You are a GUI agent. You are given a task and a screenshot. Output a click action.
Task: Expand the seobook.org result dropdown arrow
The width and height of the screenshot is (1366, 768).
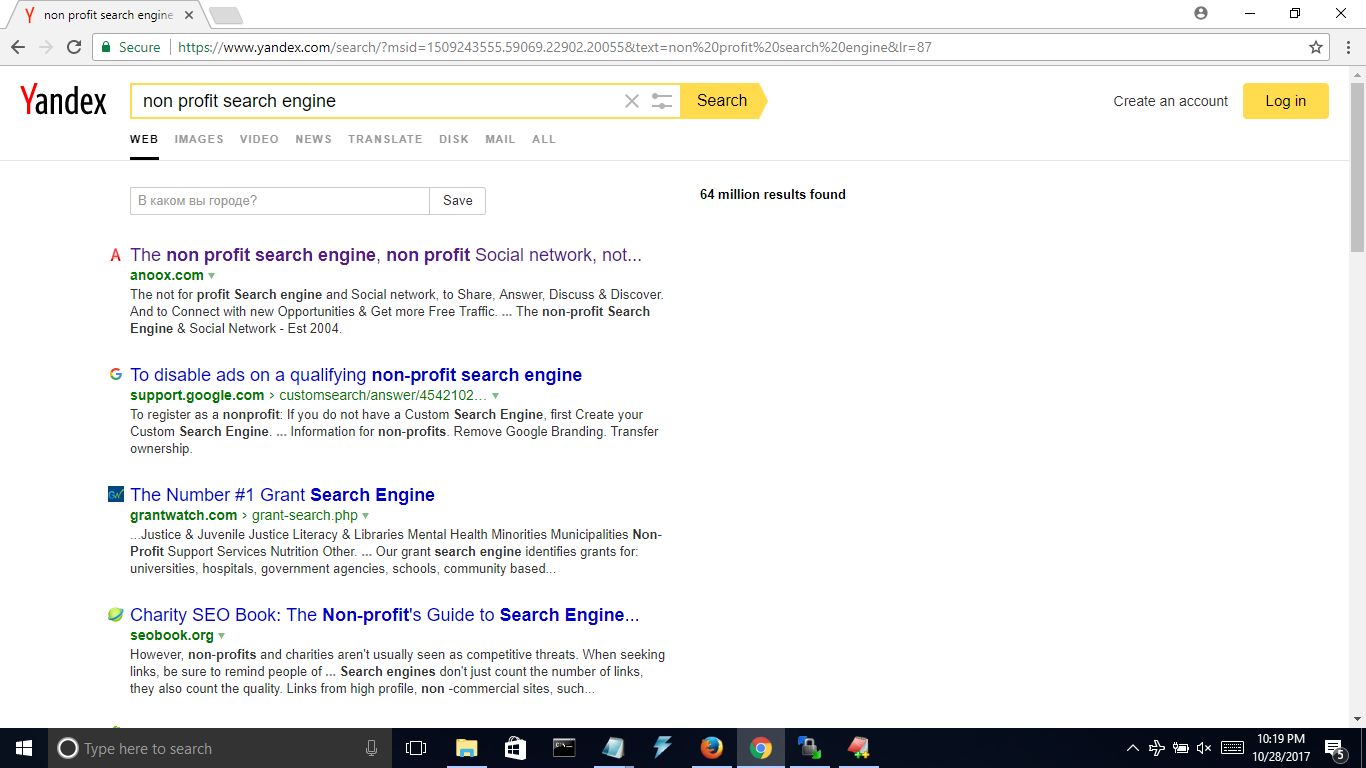pyautogui.click(x=222, y=636)
